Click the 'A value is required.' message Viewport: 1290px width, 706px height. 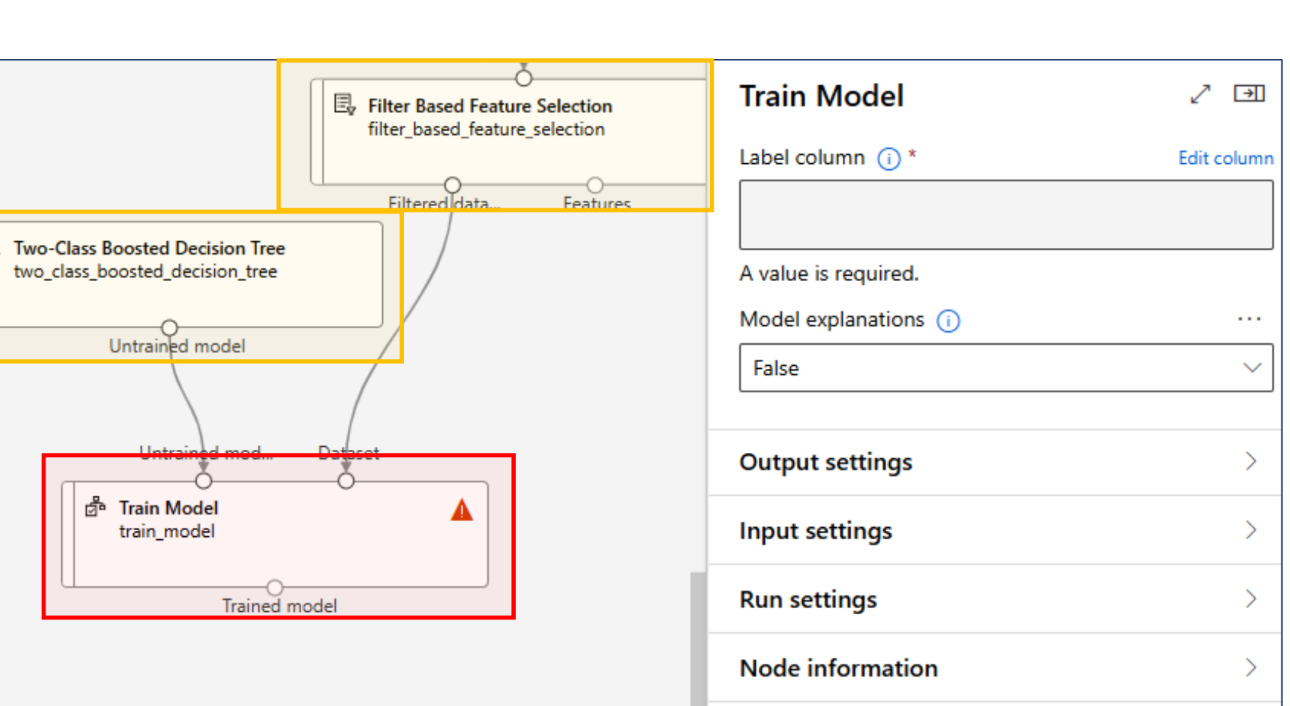pos(829,273)
